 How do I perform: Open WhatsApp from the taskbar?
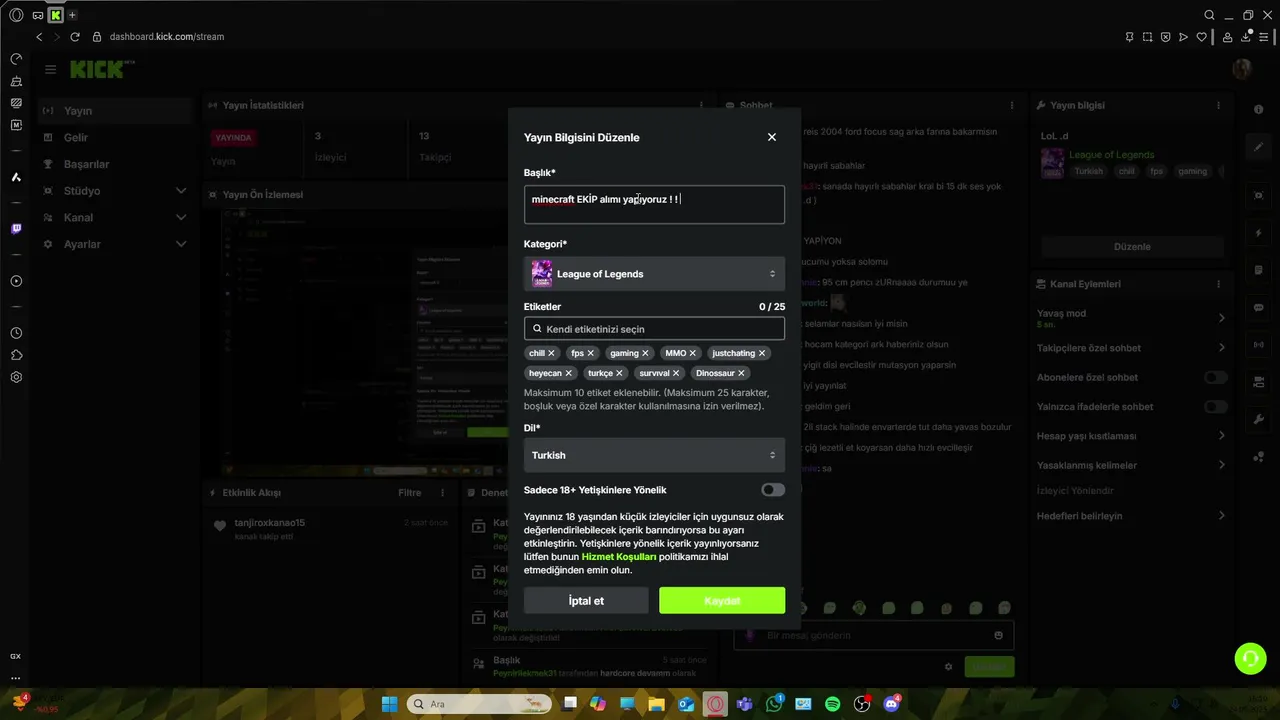tap(774, 704)
